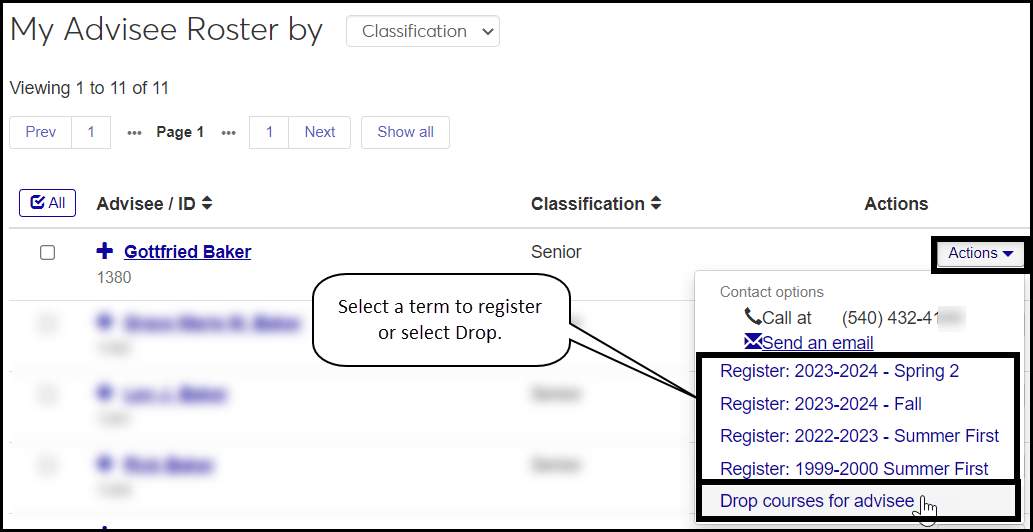Go to Next page

(320, 132)
